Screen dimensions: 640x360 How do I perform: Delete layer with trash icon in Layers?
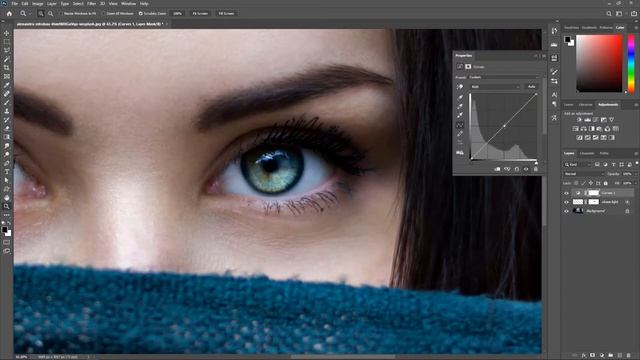click(x=629, y=356)
